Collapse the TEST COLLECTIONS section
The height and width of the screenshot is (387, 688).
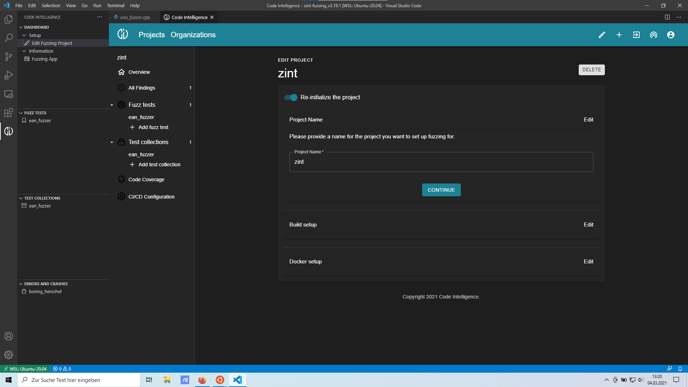pos(21,198)
